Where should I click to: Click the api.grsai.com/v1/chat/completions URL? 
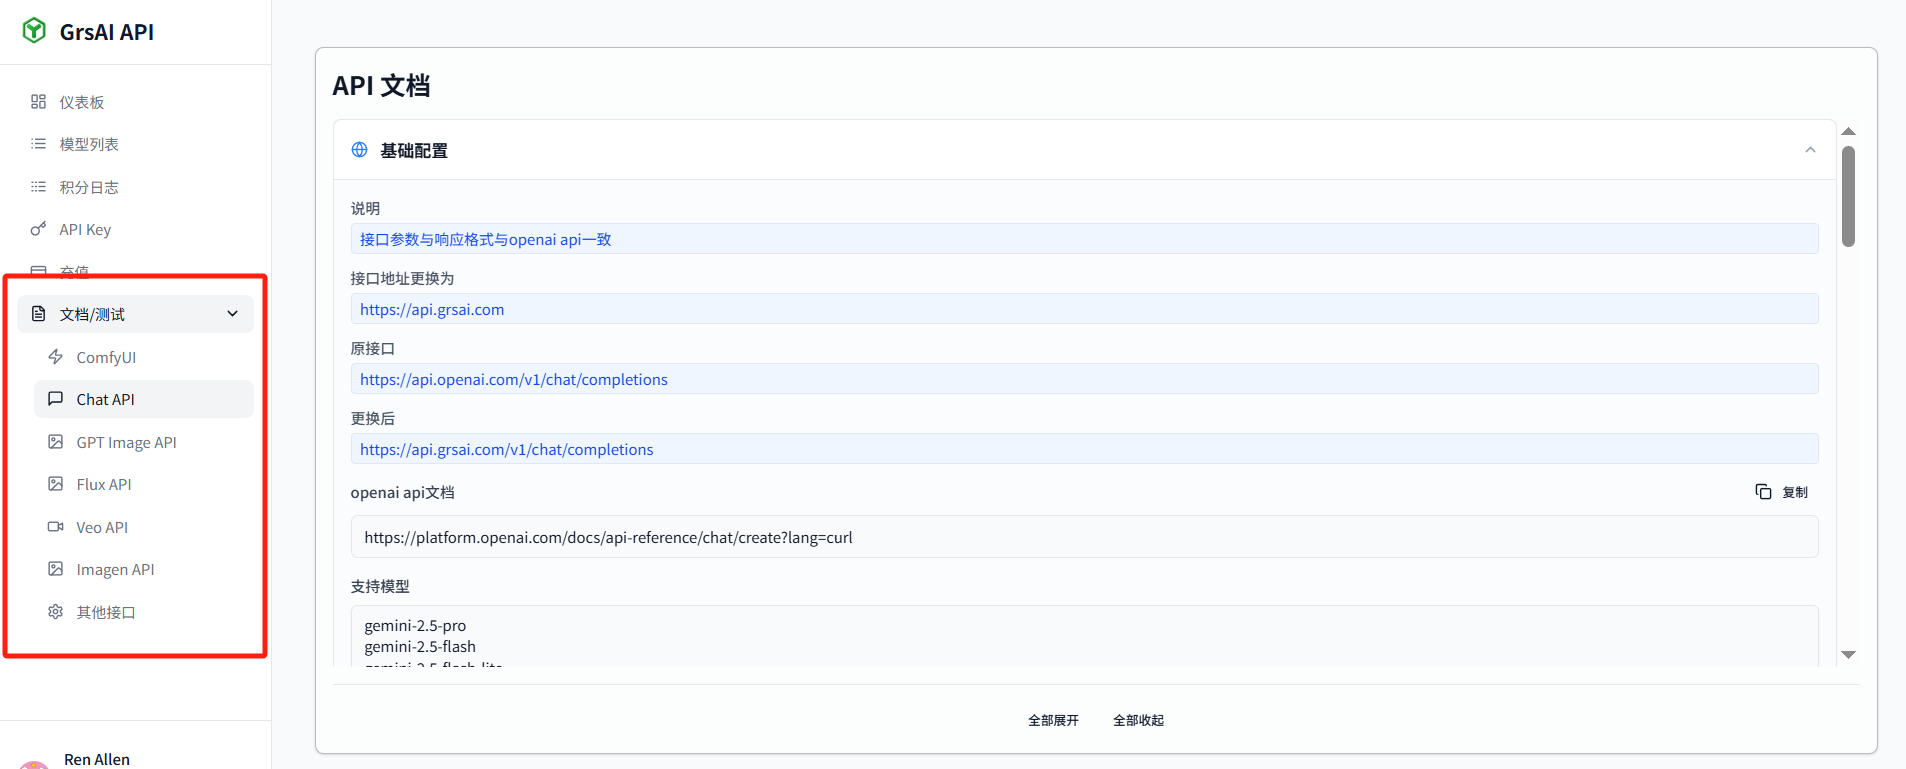pyautogui.click(x=506, y=449)
